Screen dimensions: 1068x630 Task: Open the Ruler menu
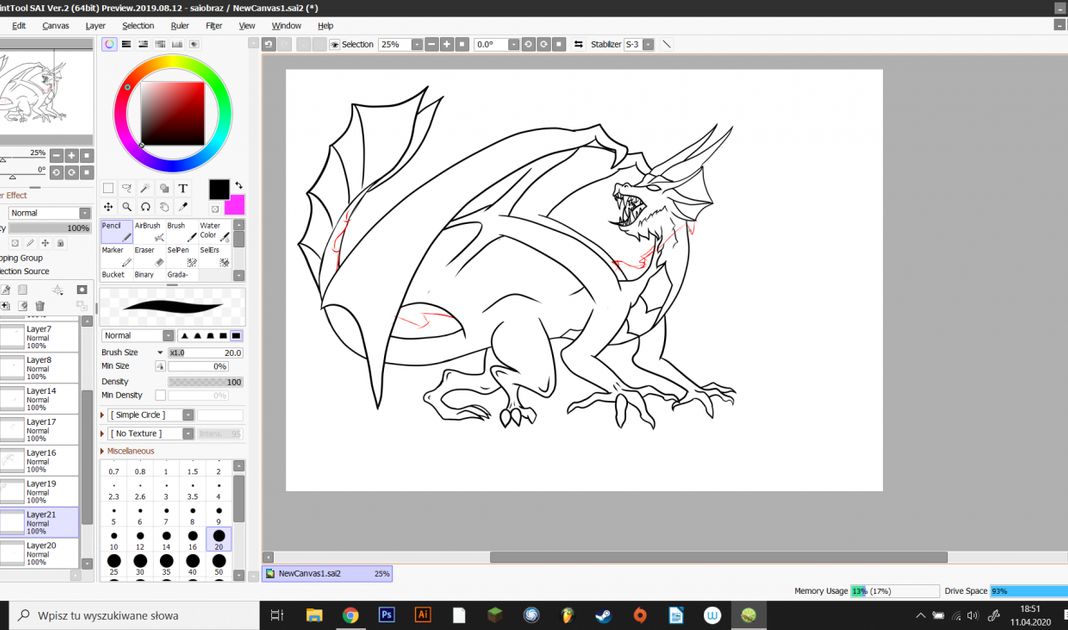180,26
